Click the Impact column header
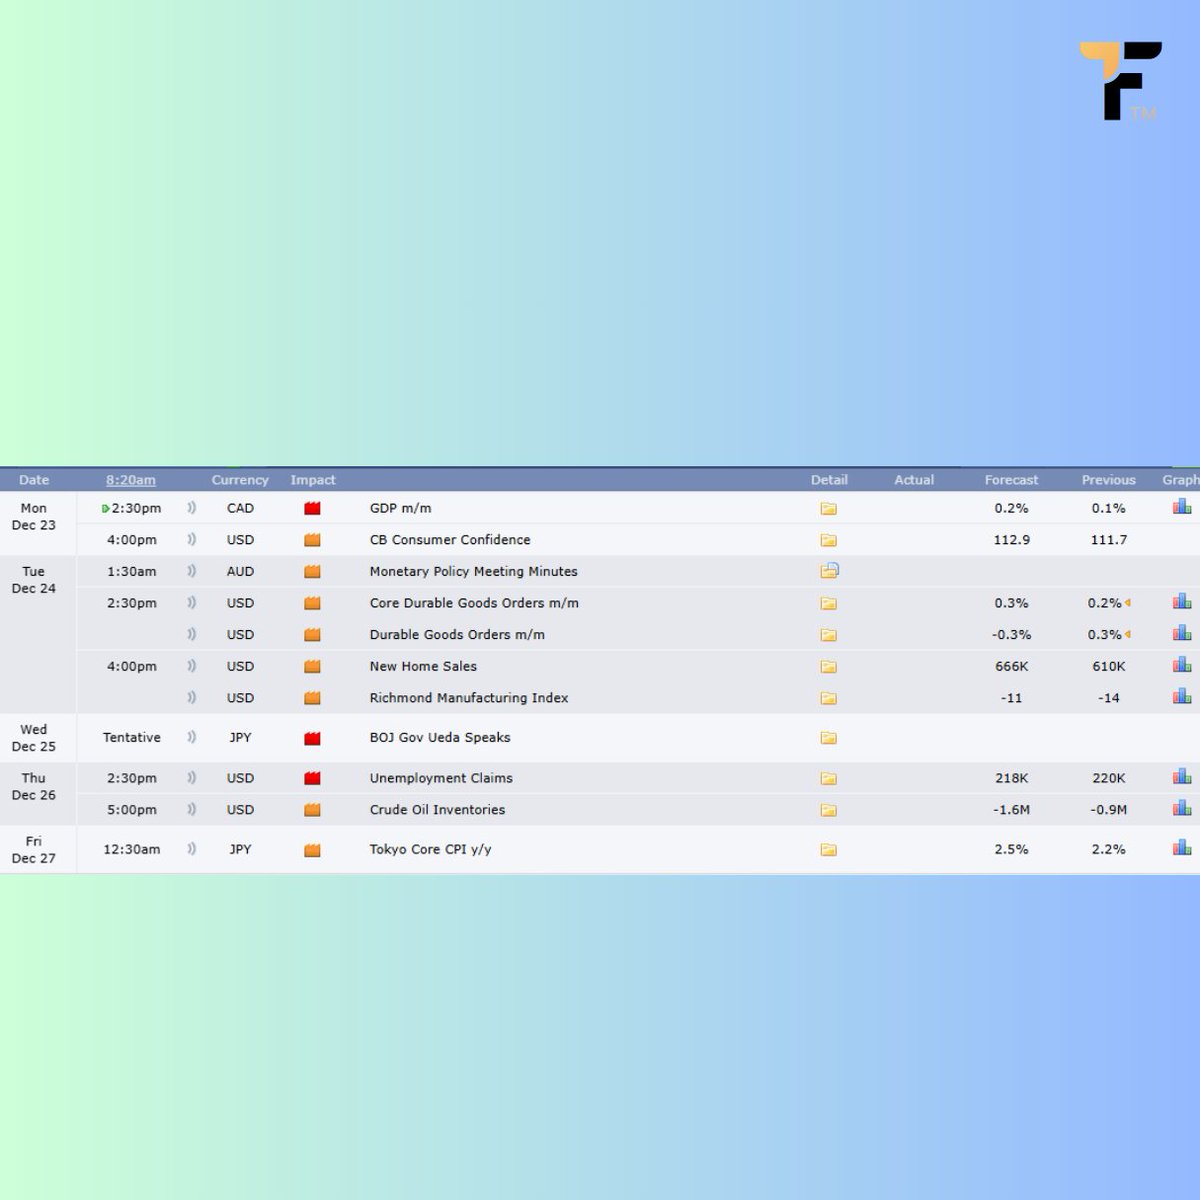 click(313, 480)
